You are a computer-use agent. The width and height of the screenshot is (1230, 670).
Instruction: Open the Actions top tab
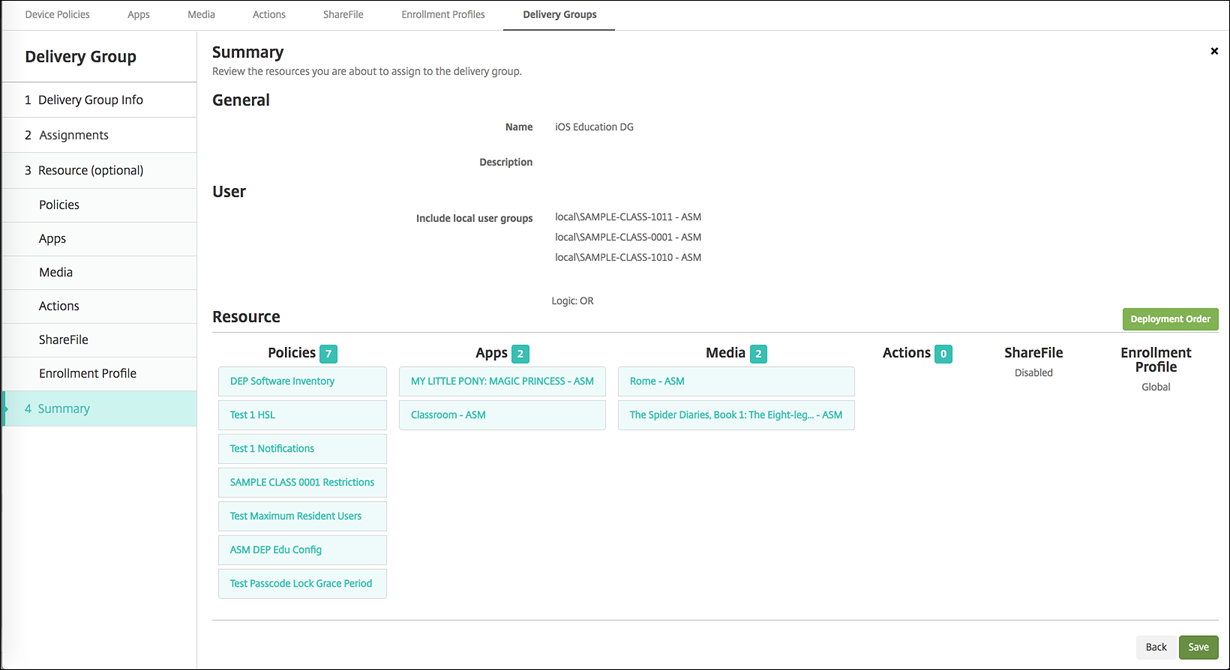click(269, 15)
